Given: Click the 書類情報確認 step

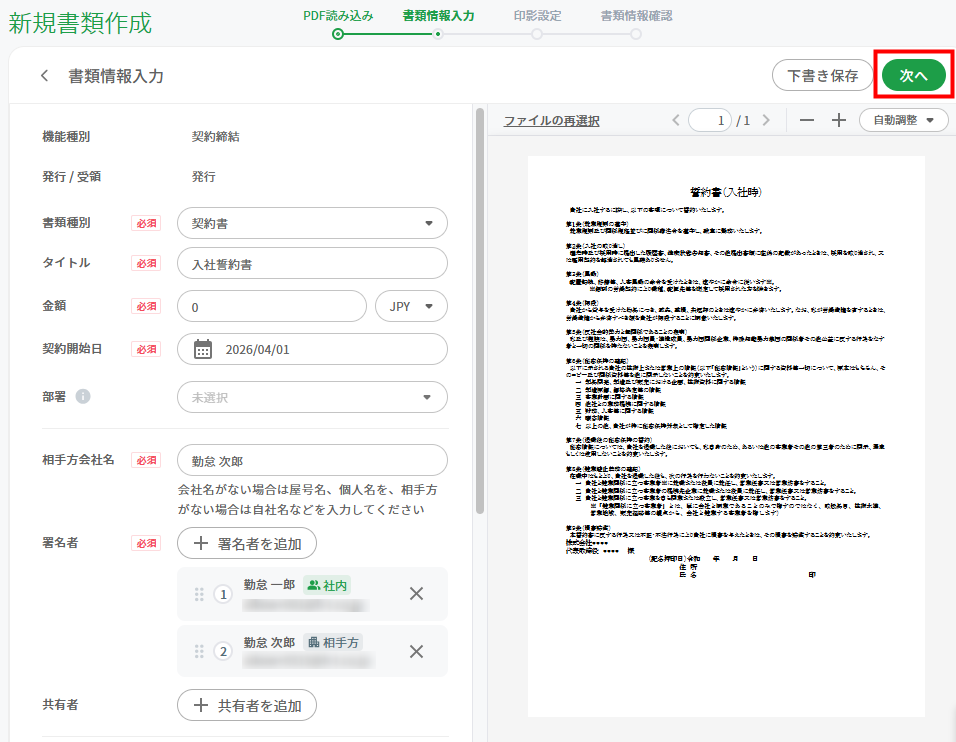Looking at the screenshot, I should (x=636, y=16).
